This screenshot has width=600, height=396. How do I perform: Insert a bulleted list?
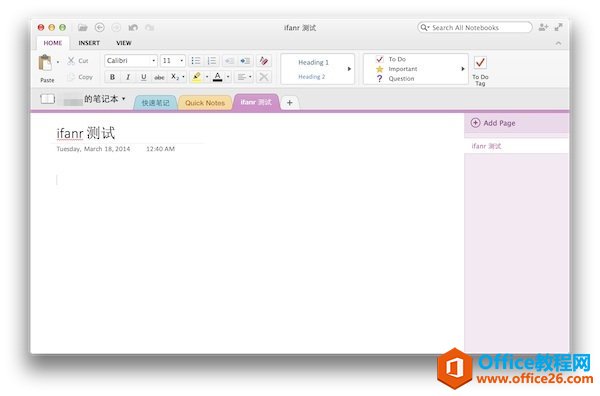(196, 61)
